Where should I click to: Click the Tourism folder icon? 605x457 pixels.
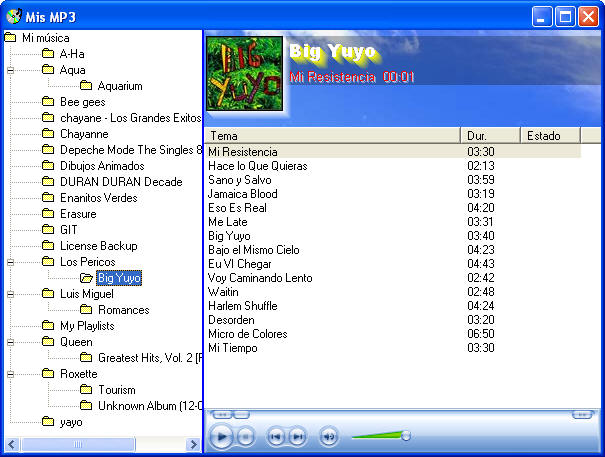click(86, 389)
